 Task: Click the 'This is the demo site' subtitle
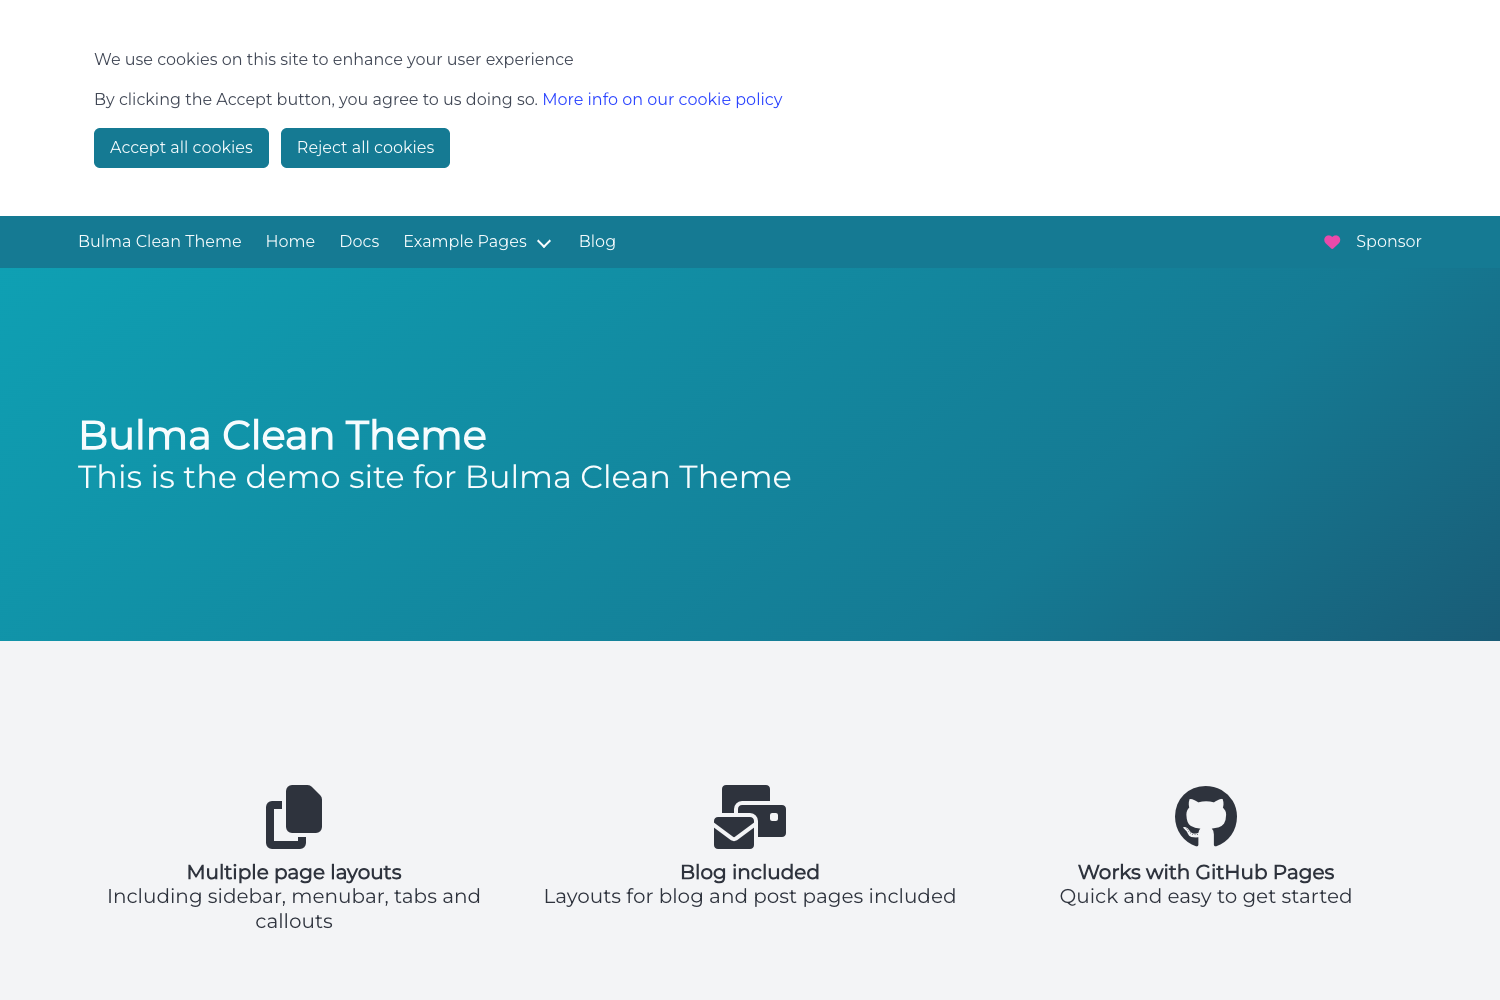point(435,477)
